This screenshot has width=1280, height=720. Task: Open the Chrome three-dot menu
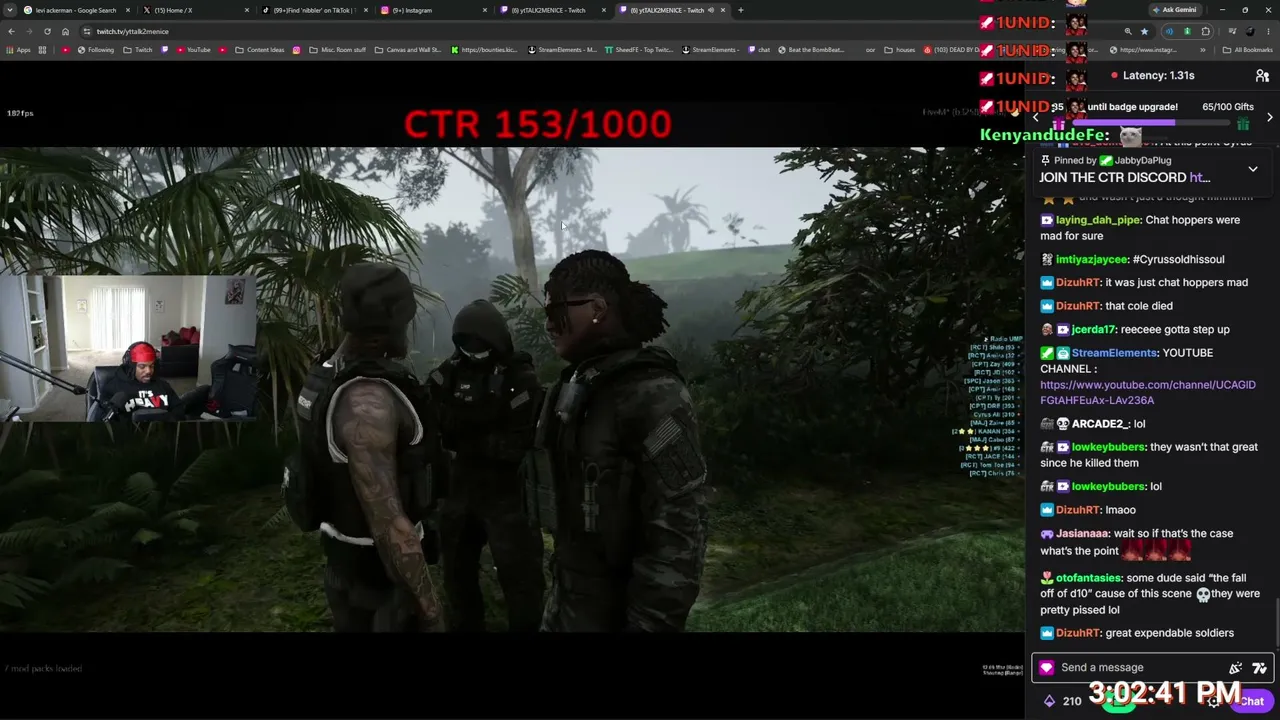click(1268, 31)
